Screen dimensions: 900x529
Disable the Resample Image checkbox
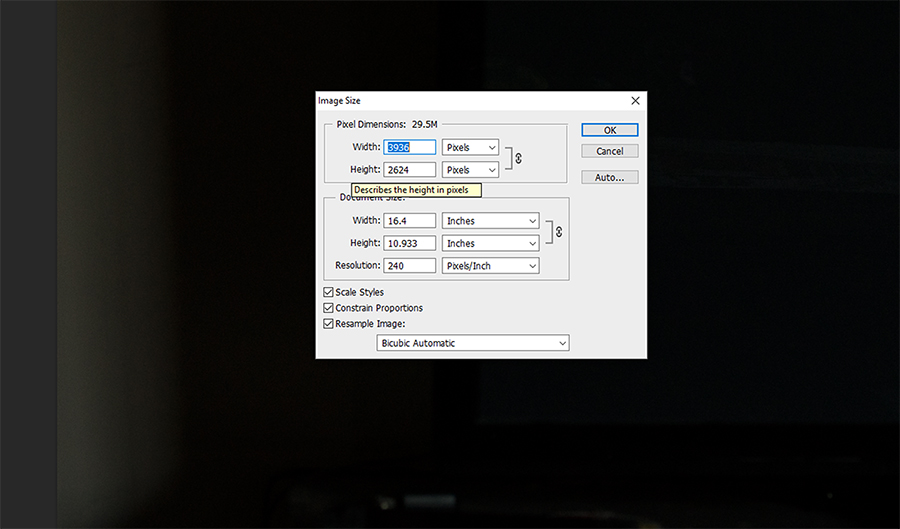click(328, 324)
